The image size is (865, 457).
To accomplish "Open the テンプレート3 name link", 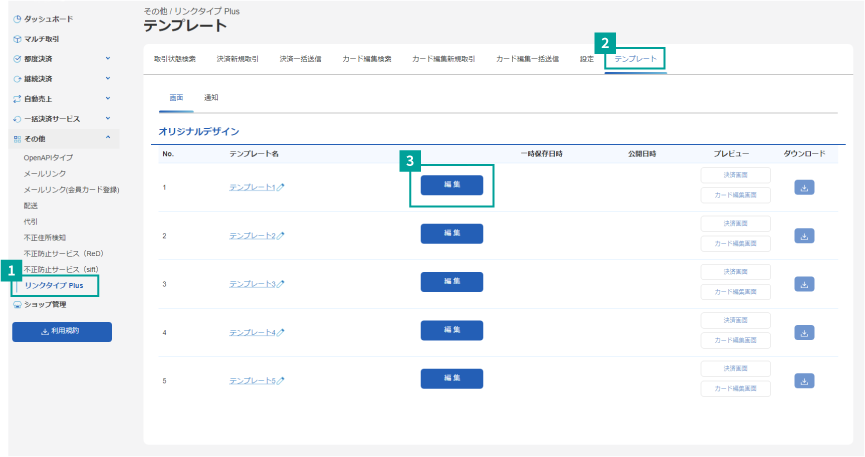I will [x=252, y=284].
